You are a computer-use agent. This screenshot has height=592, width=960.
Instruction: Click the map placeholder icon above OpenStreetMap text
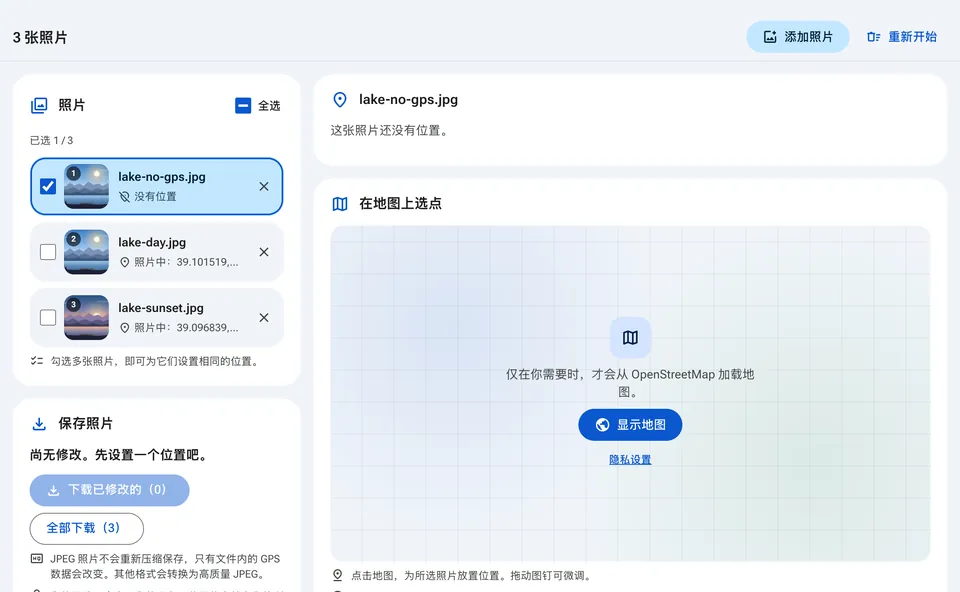tap(630, 337)
